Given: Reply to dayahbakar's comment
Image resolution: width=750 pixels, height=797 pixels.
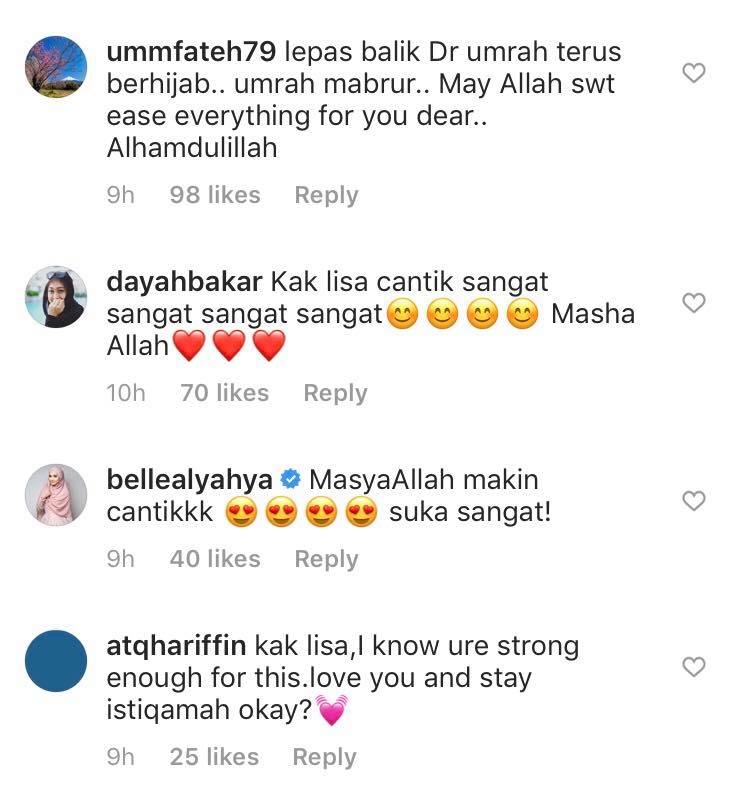Looking at the screenshot, I should [x=335, y=393].
